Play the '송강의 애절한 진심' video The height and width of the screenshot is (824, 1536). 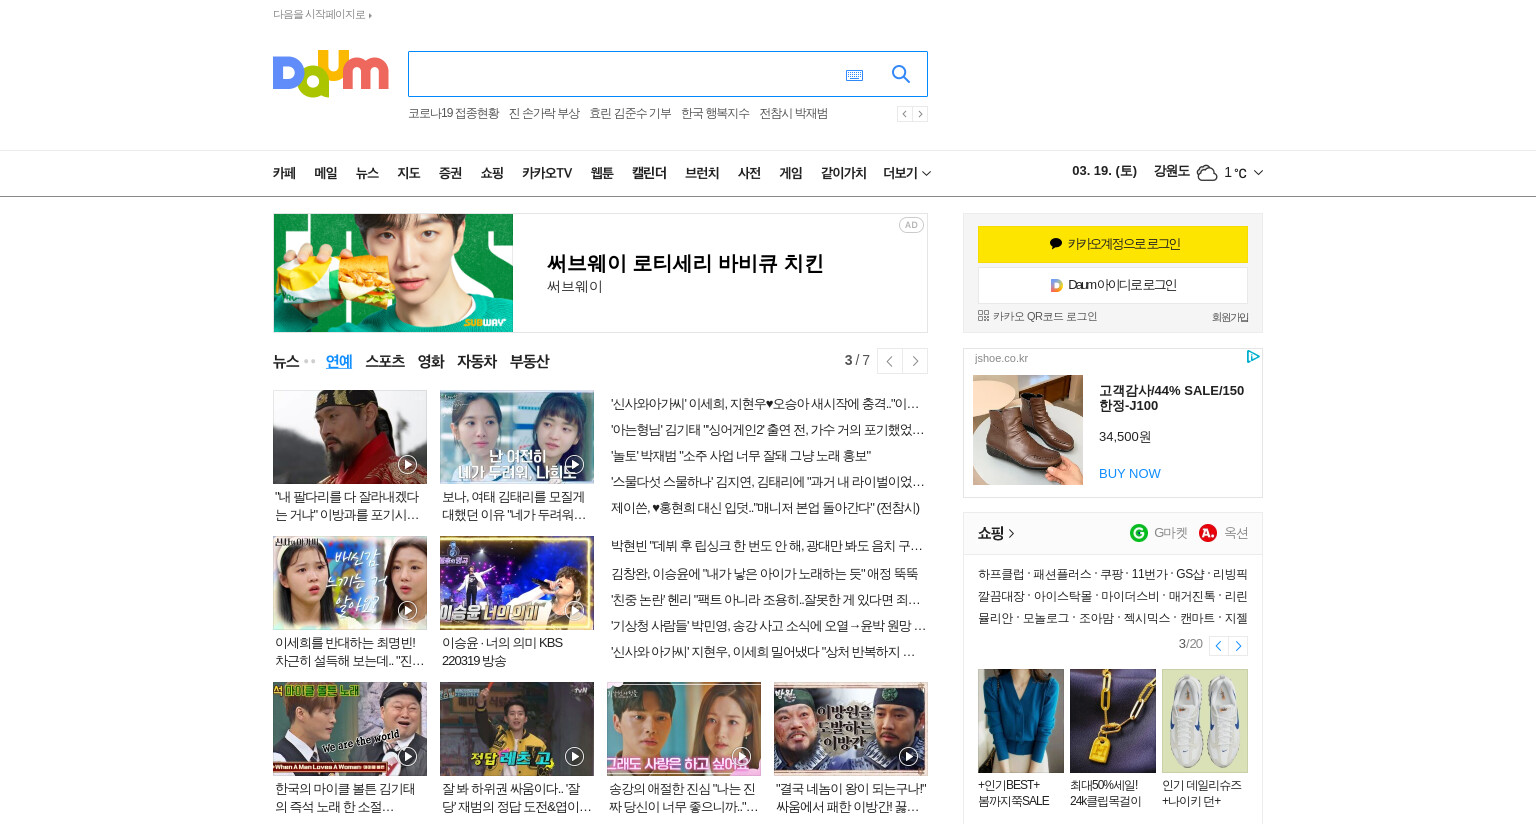coord(741,756)
